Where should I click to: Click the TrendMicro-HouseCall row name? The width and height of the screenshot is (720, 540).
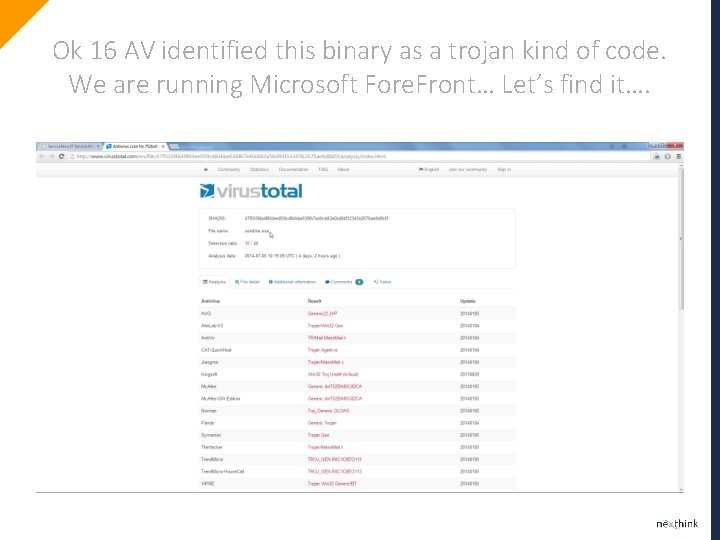click(223, 472)
